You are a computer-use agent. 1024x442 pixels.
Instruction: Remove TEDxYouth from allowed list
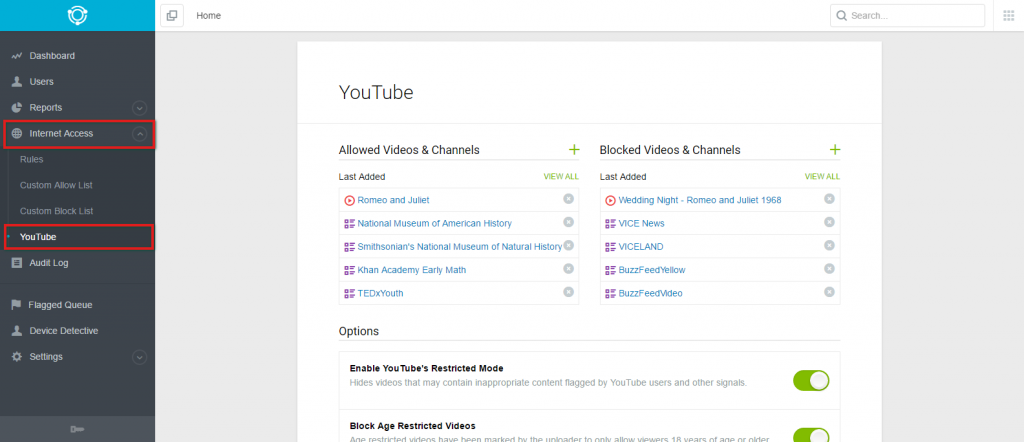click(x=568, y=292)
